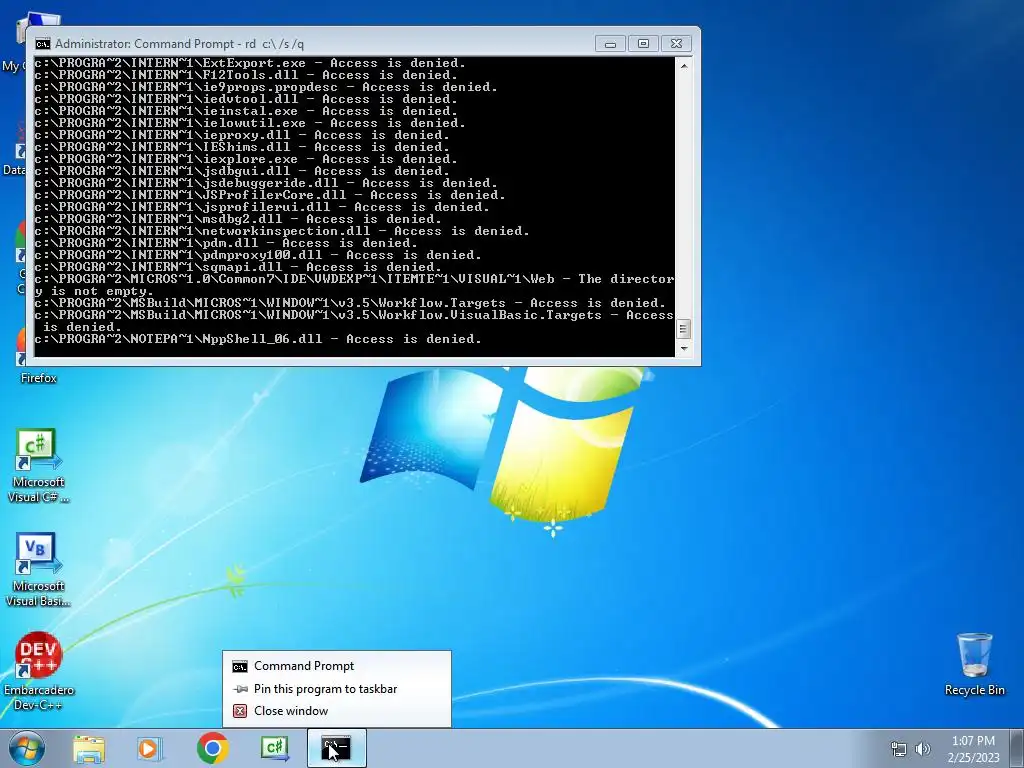1024x768 pixels.
Task: Click the ielowutil.exe output line
Action: (x=250, y=123)
